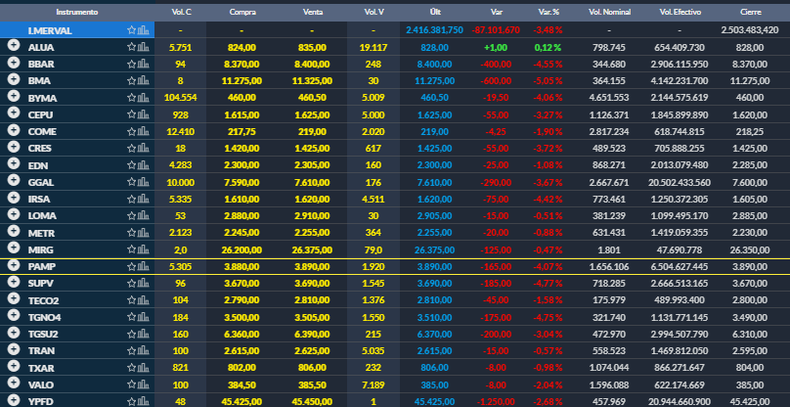Sort by the Venta column header

(312, 12)
